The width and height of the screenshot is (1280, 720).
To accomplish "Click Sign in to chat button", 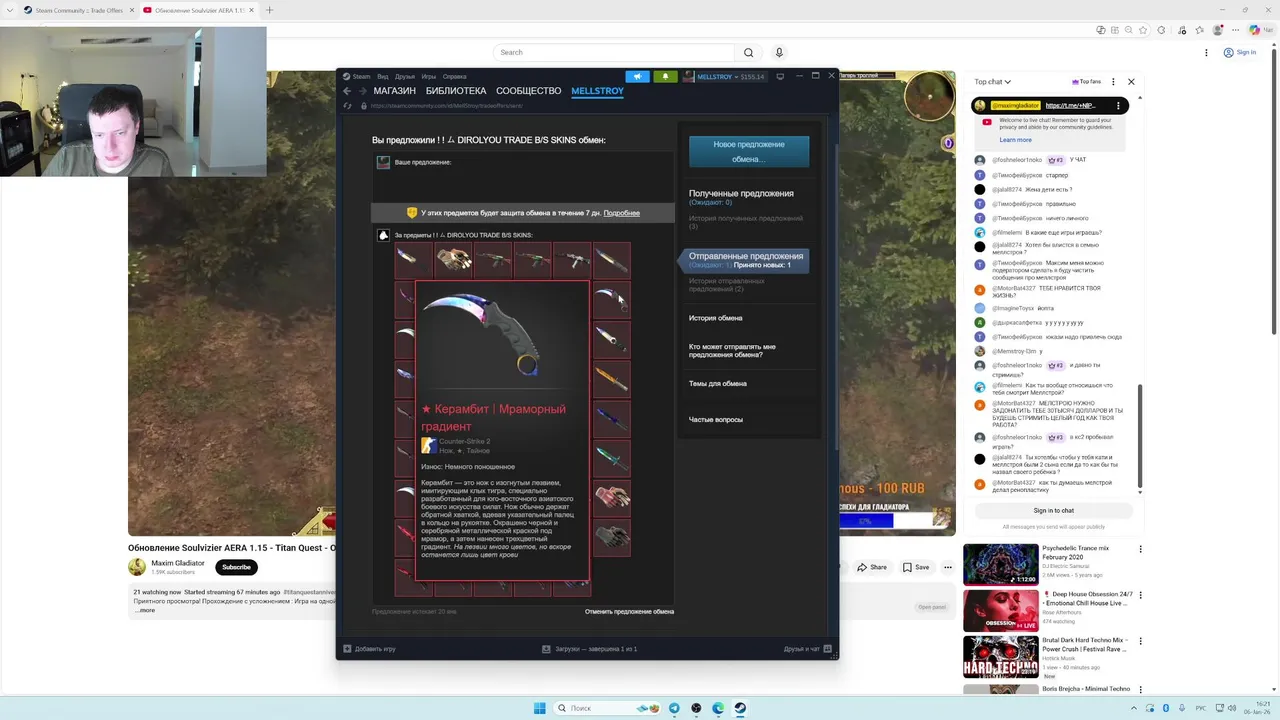I will 1054,510.
